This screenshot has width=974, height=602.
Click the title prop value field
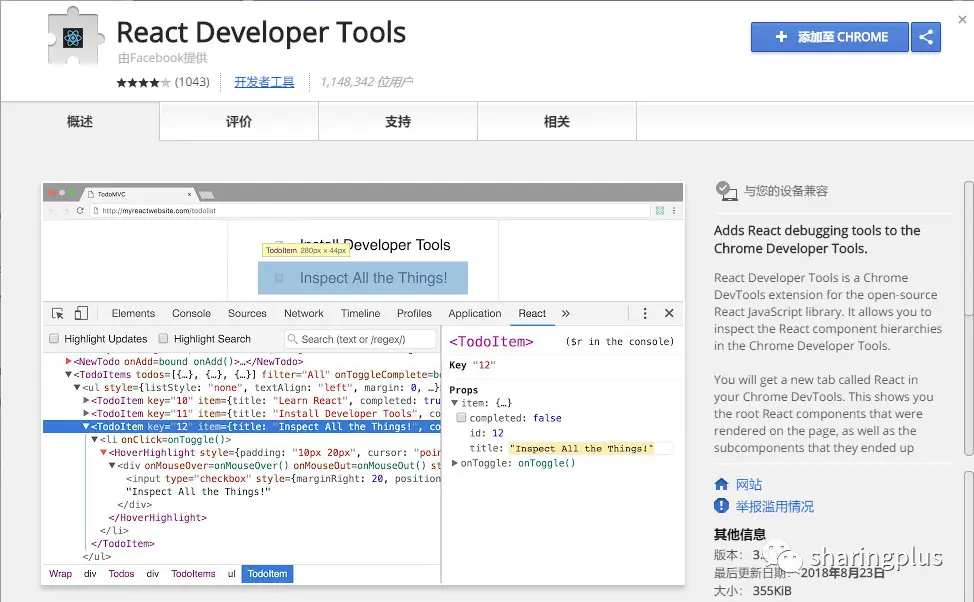tap(590, 448)
